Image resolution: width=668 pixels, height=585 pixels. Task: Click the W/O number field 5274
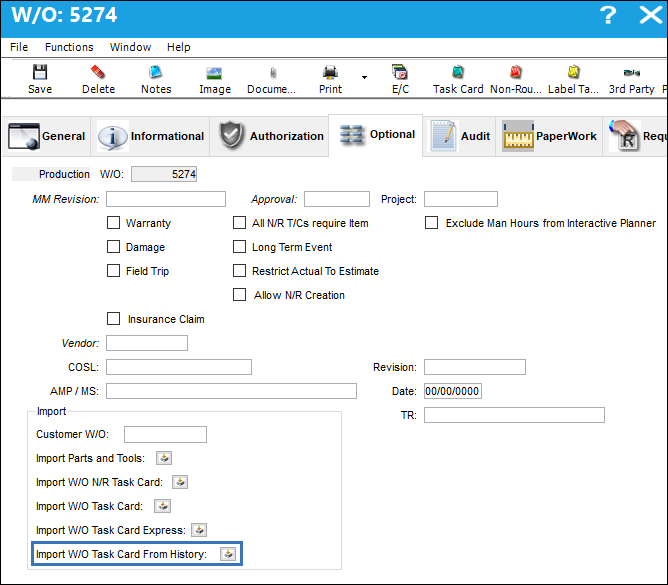click(x=164, y=174)
